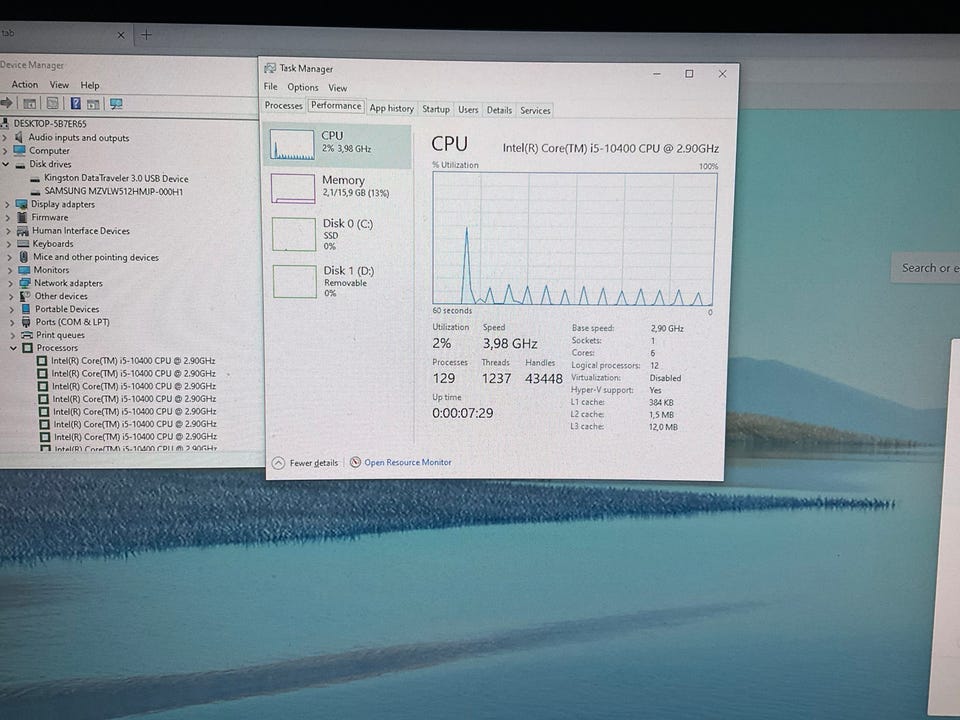The width and height of the screenshot is (960, 720).
Task: Collapse the Disk drives tree node
Action: (x=8, y=164)
